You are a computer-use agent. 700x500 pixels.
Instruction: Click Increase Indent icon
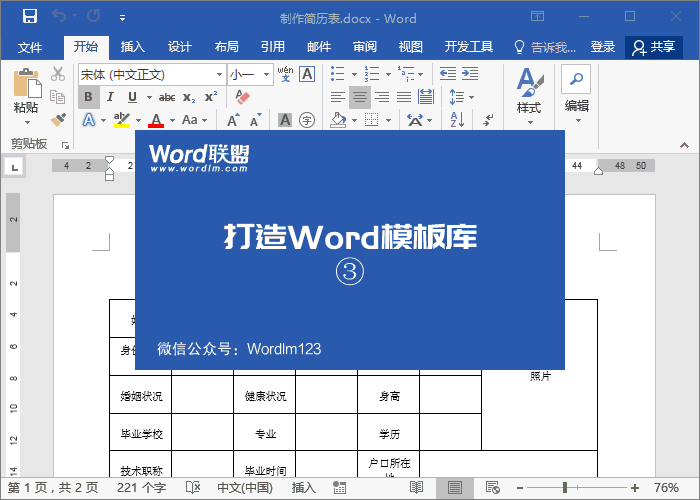[x=470, y=74]
